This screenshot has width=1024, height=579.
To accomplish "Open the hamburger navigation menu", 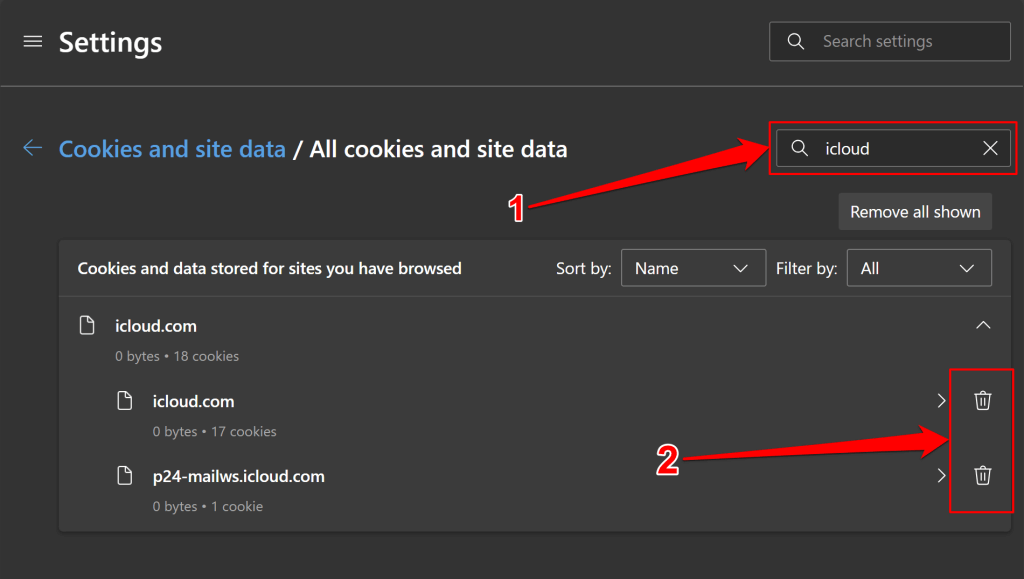I will 33,41.
